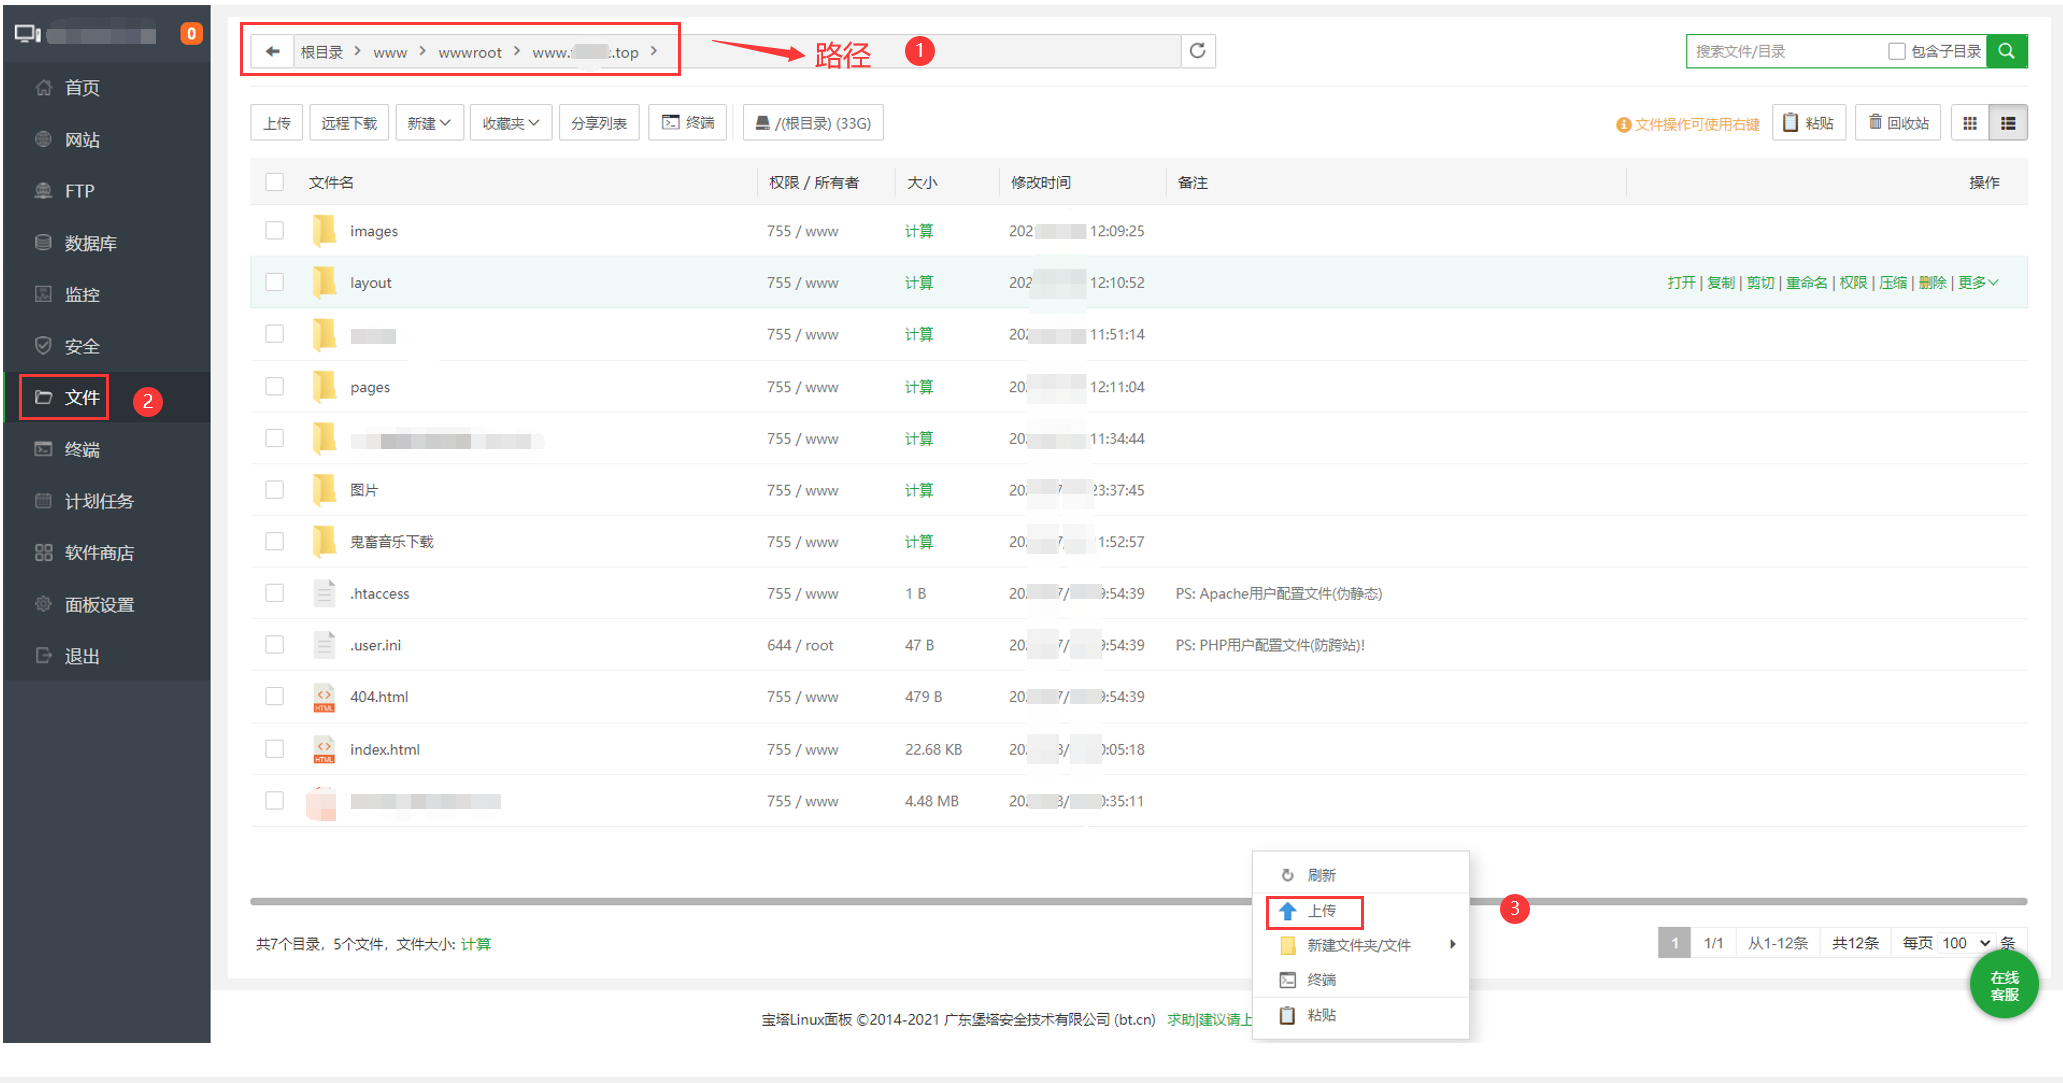Click 计算 size for images folder

919,231
